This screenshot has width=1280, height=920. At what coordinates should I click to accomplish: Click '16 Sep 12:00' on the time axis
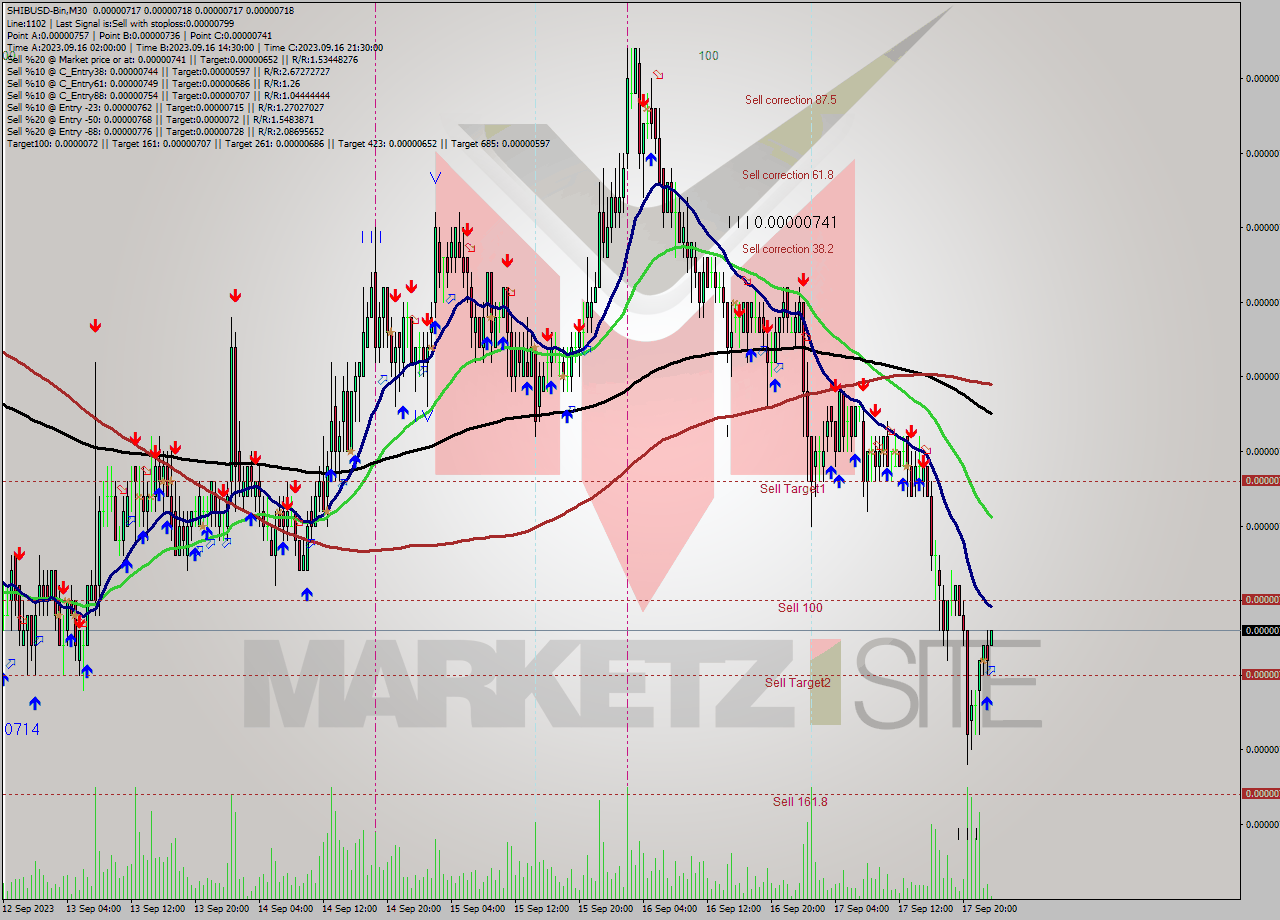tap(735, 909)
